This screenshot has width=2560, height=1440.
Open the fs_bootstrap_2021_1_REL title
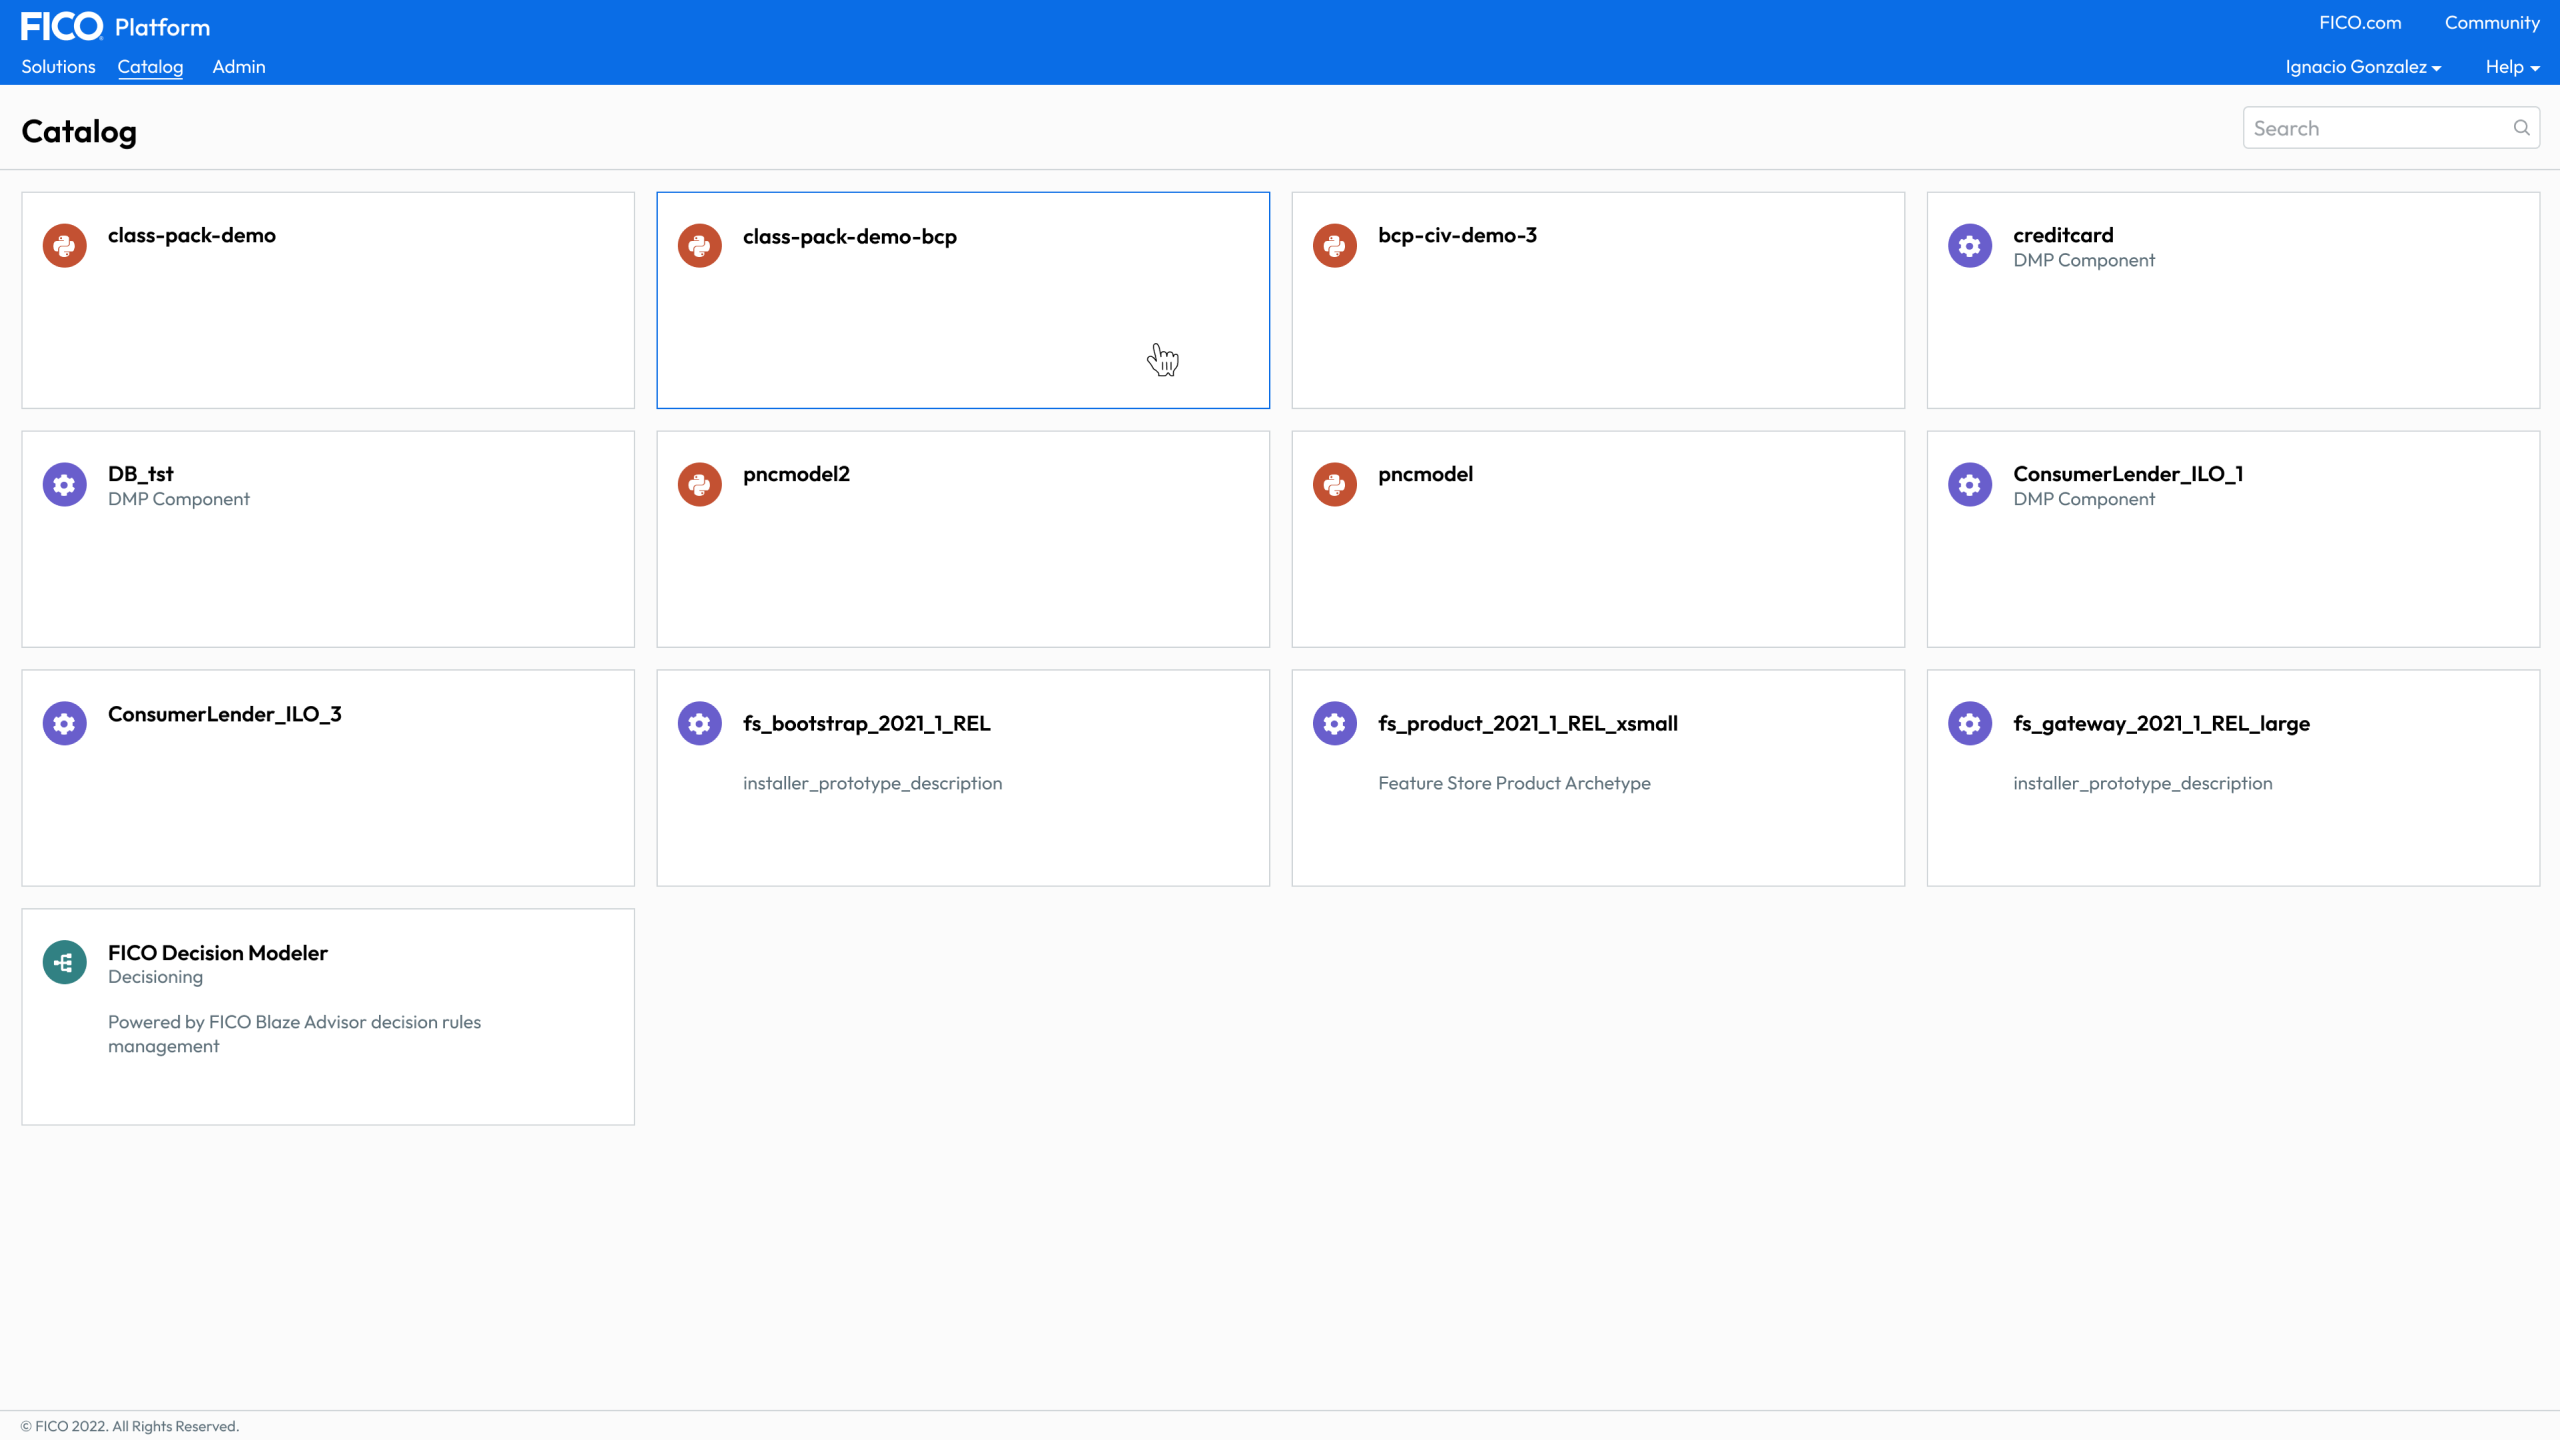(x=866, y=723)
